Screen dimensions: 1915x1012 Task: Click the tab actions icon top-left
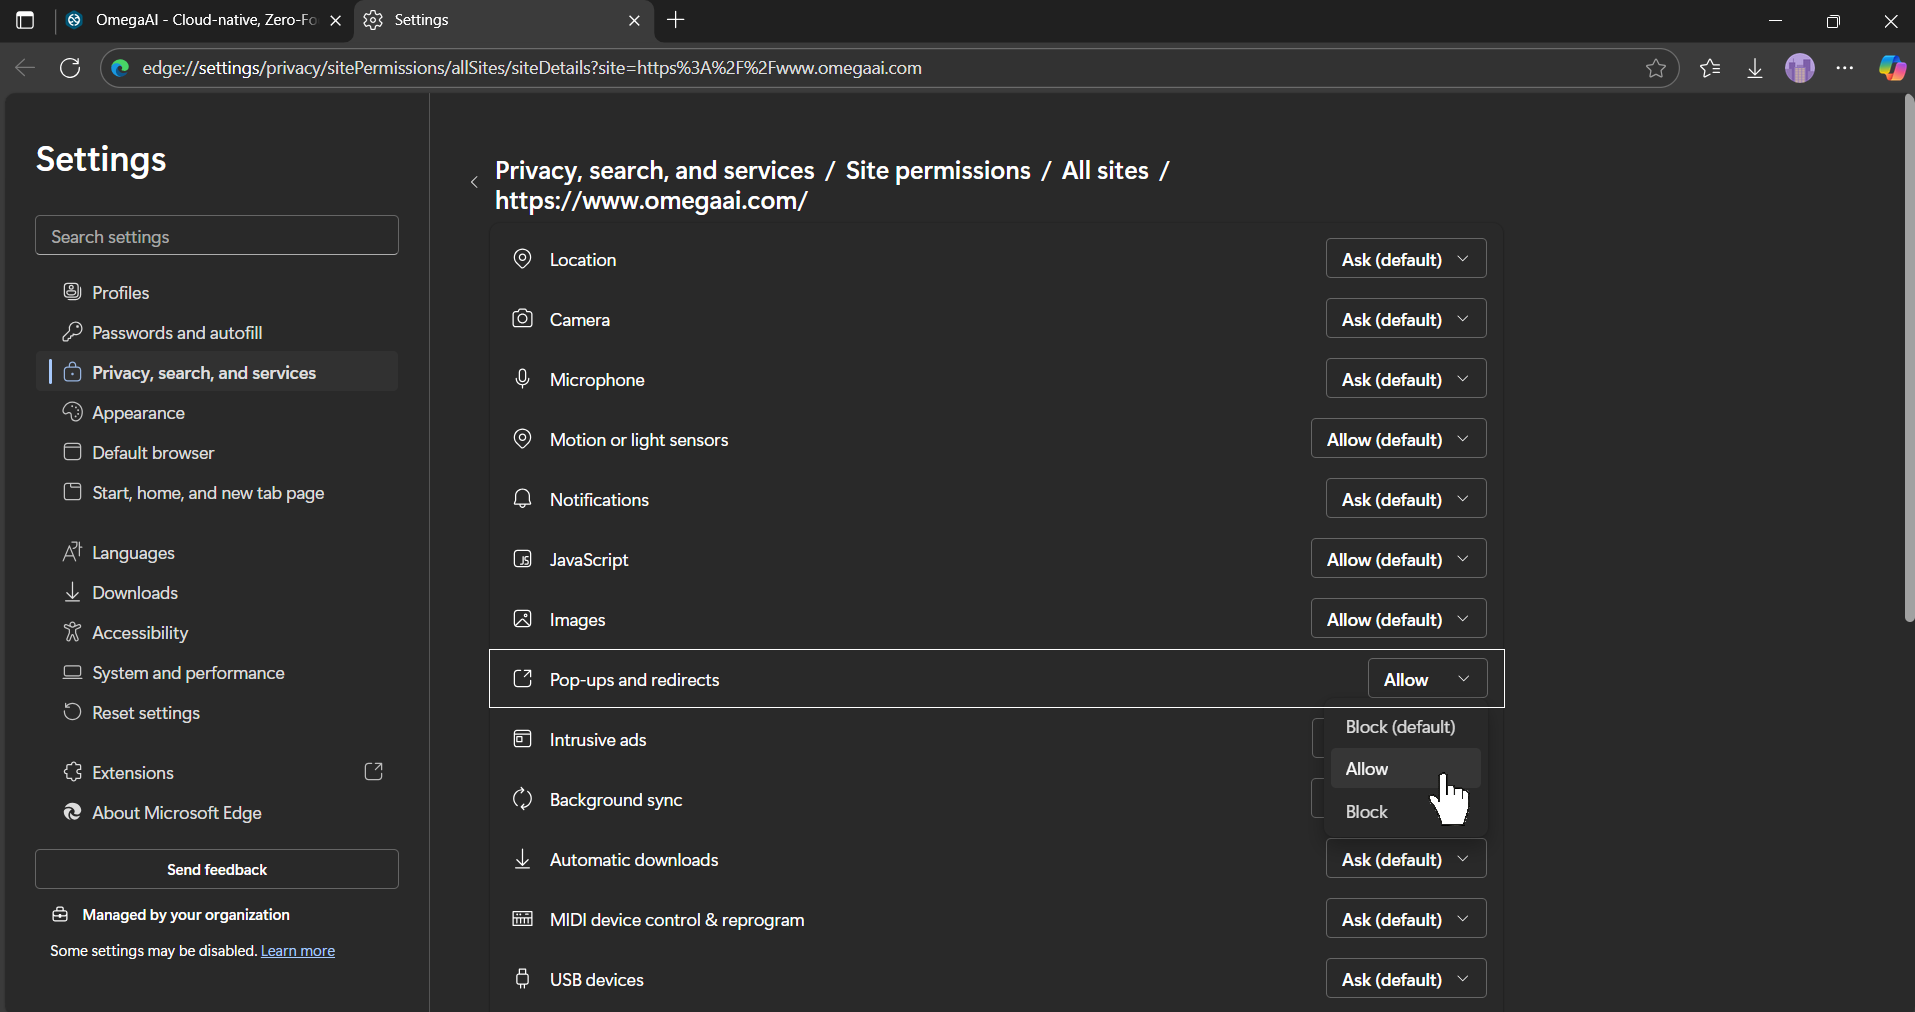point(25,20)
